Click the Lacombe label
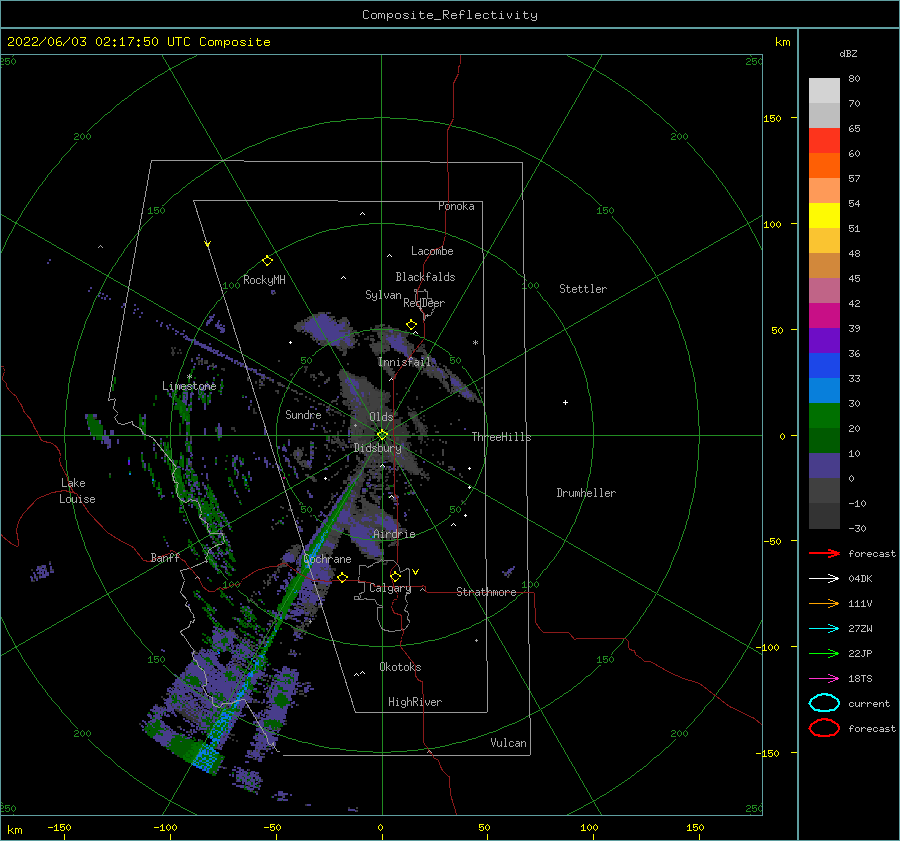This screenshot has height=841, width=900. 432,251
